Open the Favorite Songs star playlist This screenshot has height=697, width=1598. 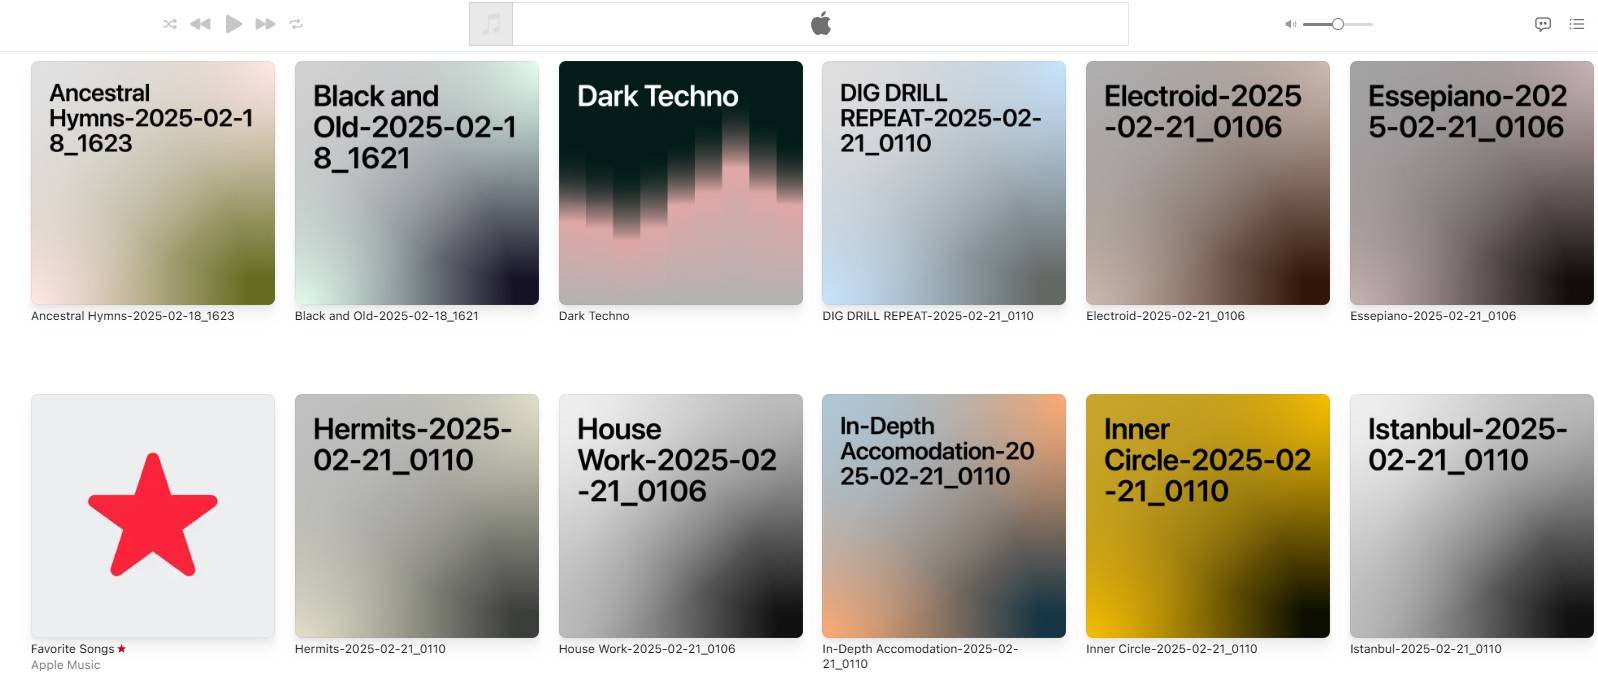pyautogui.click(x=153, y=516)
